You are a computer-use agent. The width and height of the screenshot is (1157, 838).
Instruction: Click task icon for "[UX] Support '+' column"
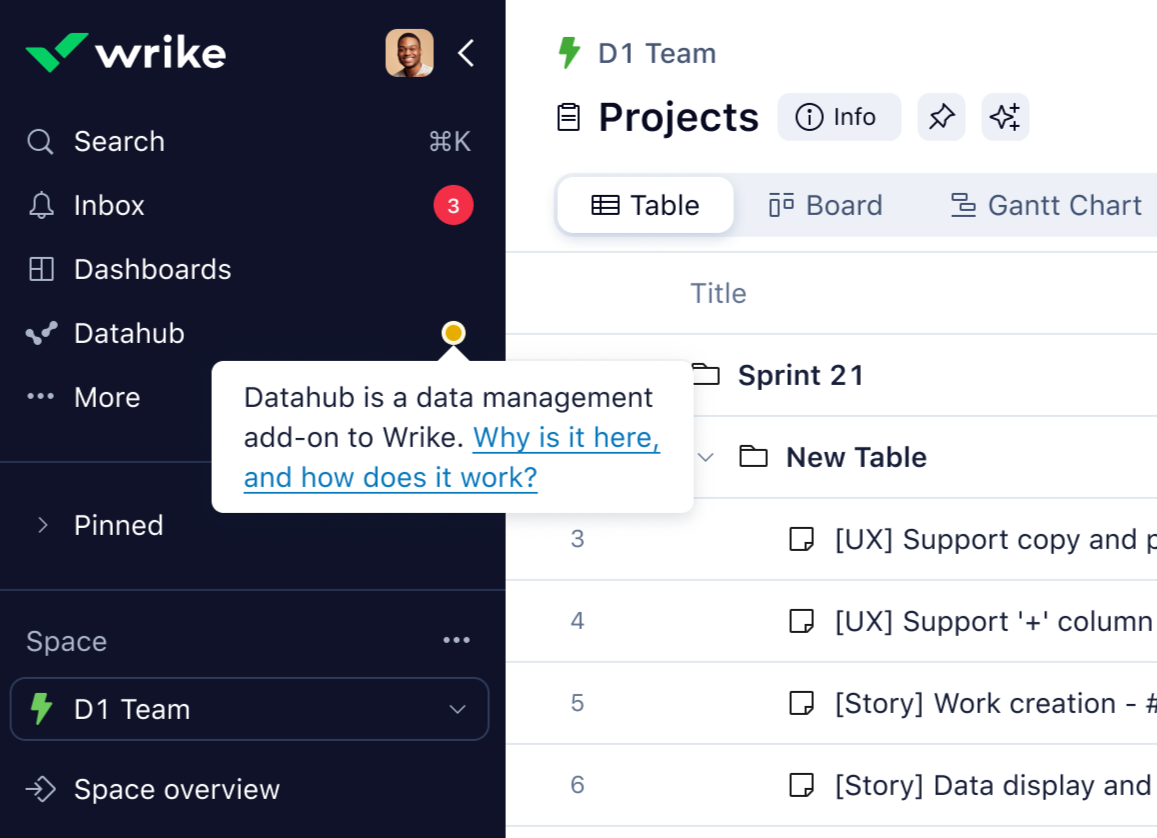click(801, 621)
